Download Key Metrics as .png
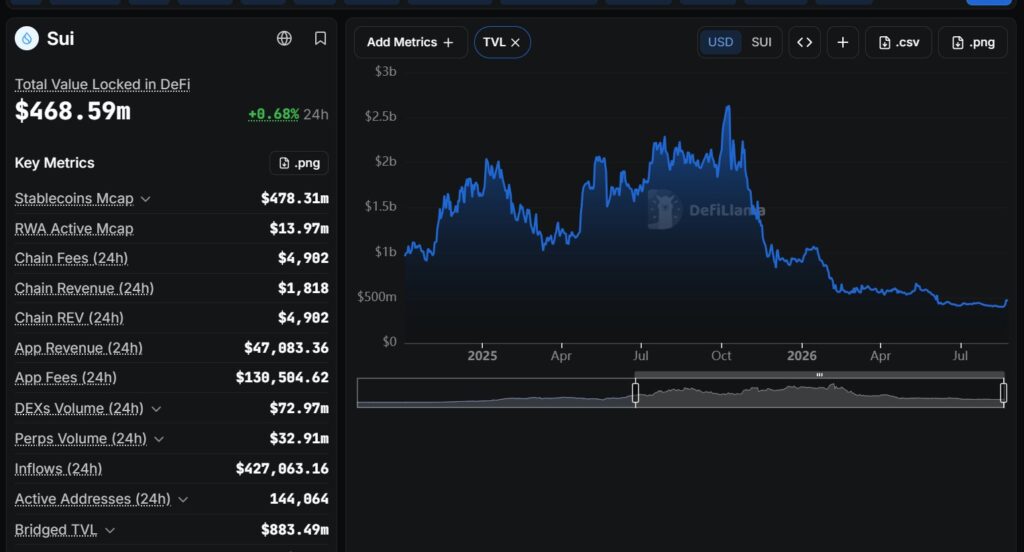This screenshot has height=552, width=1024. pyautogui.click(x=299, y=163)
